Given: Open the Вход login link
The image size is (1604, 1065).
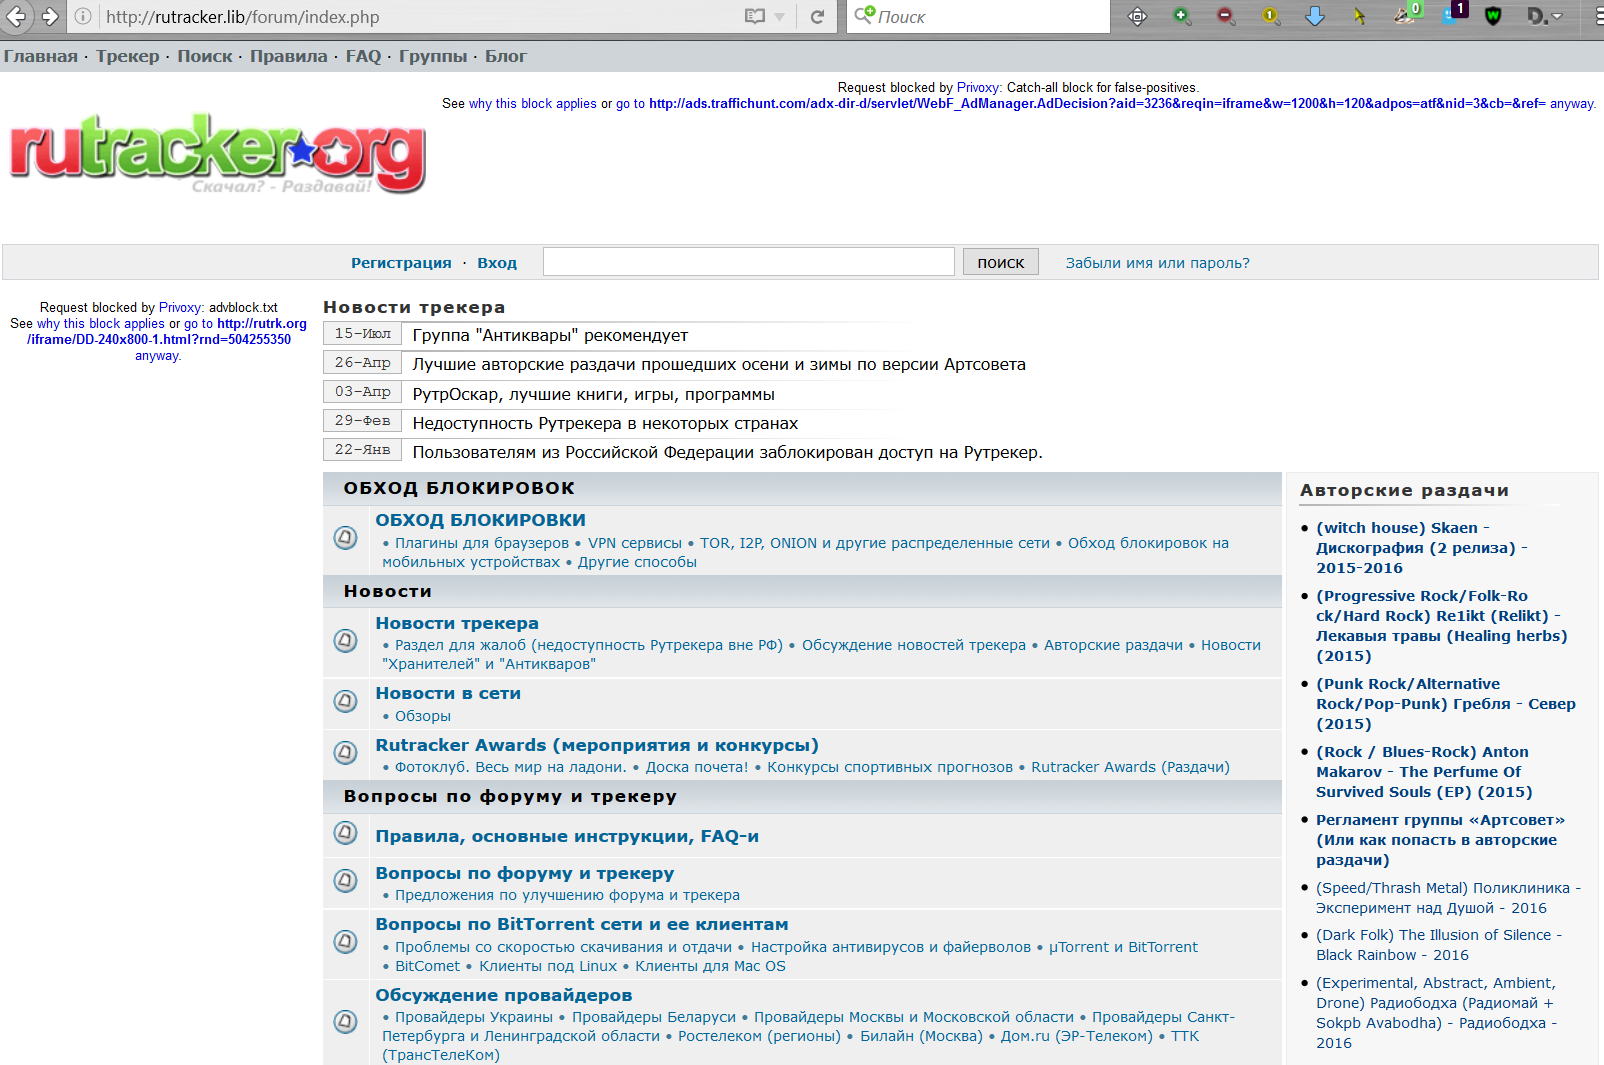Looking at the screenshot, I should pyautogui.click(x=497, y=263).
